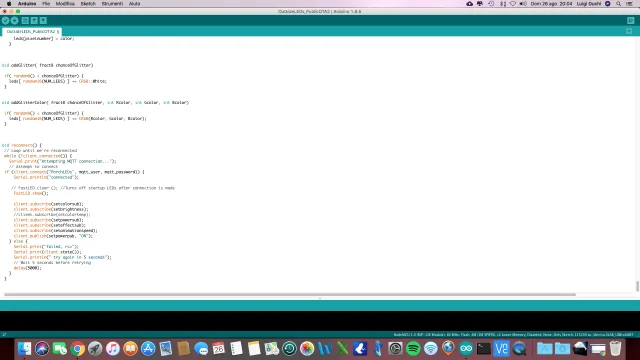Click the delay(5000); code line
The image size is (640, 360).
(x=27, y=268)
